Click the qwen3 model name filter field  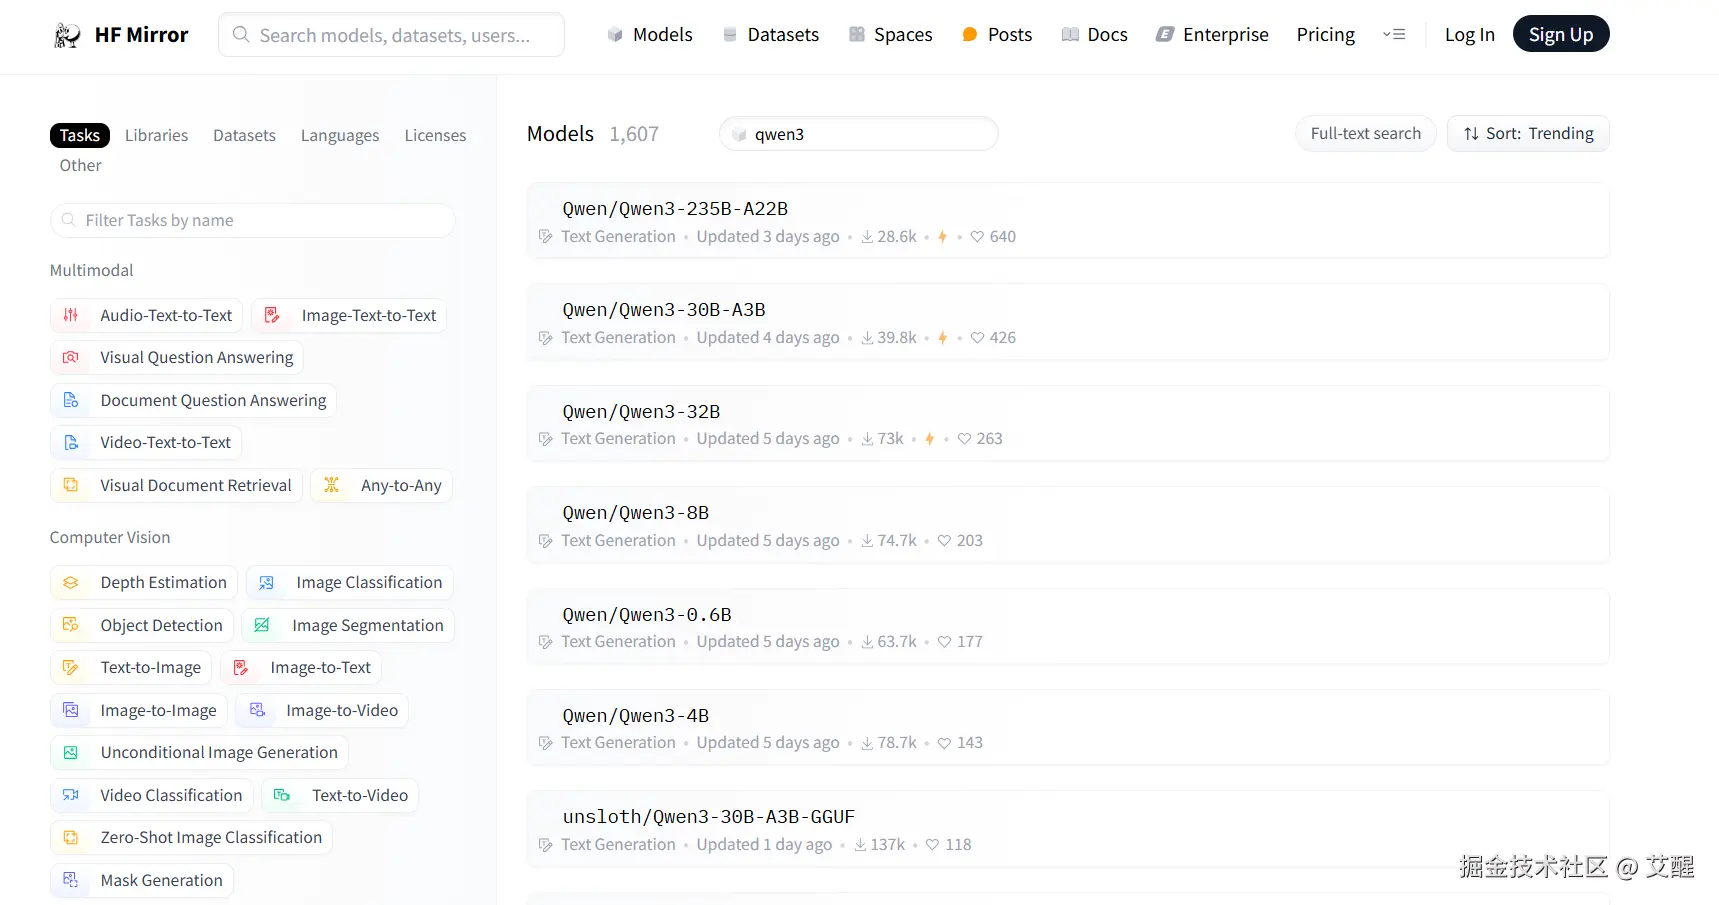(x=859, y=134)
